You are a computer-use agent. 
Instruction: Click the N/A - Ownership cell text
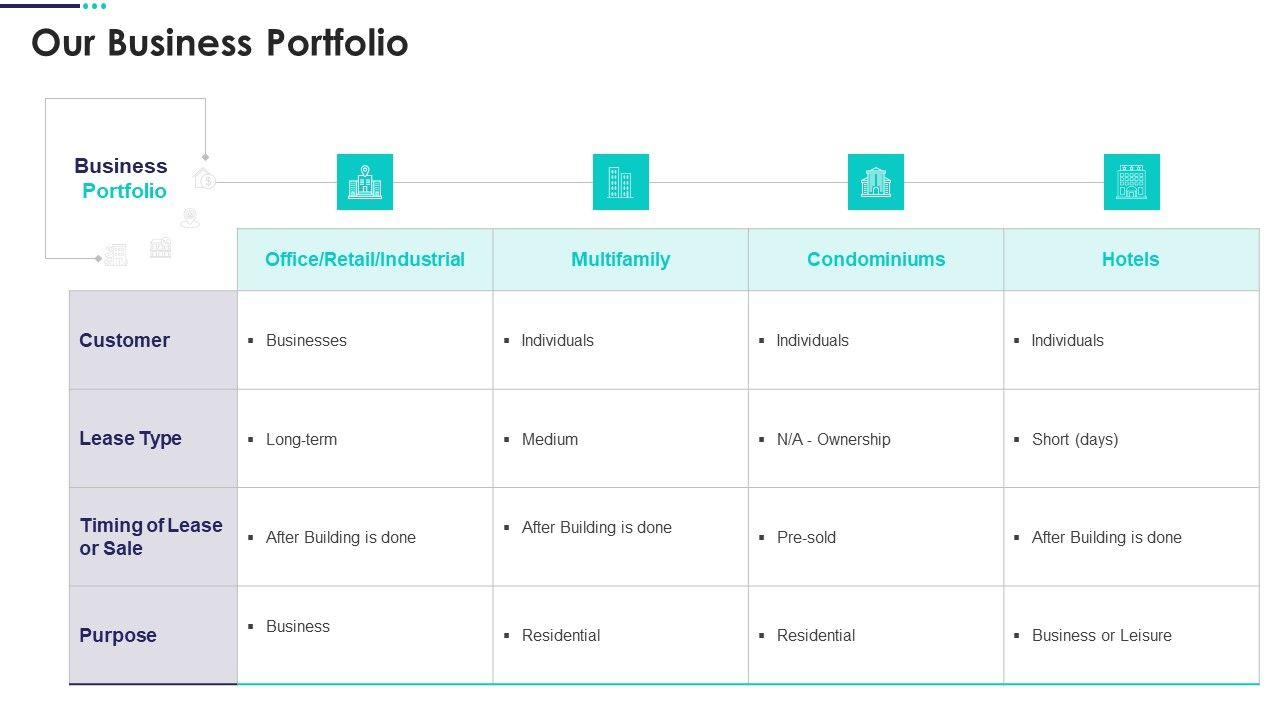pos(833,439)
